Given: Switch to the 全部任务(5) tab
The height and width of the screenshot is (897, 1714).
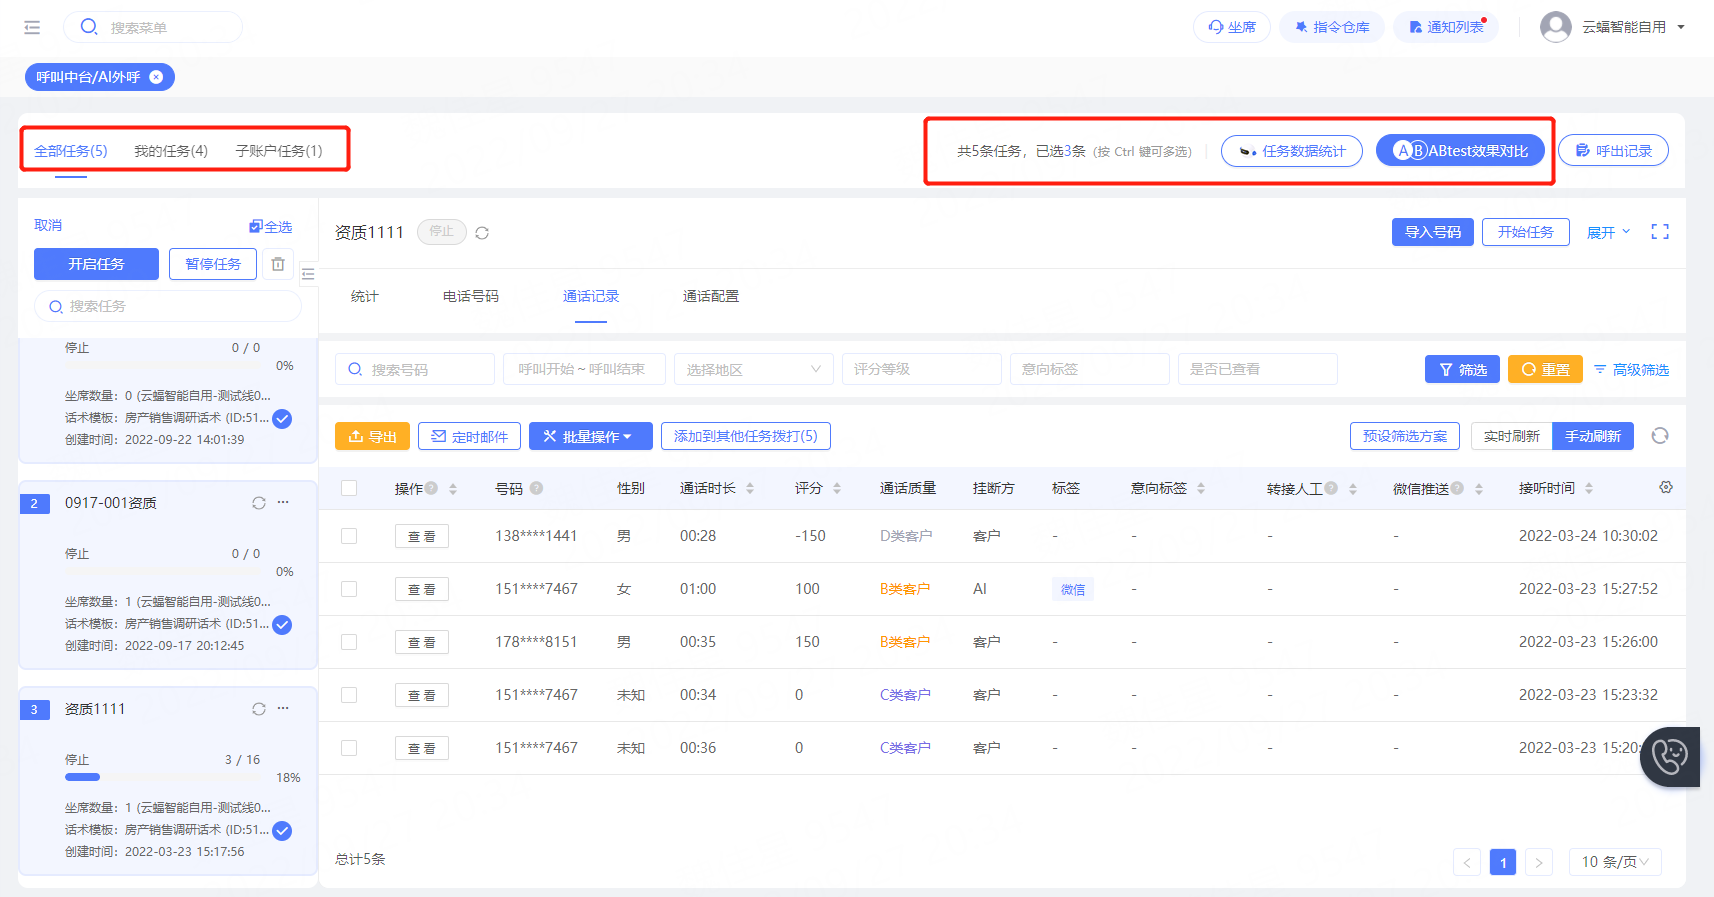Looking at the screenshot, I should pyautogui.click(x=71, y=151).
